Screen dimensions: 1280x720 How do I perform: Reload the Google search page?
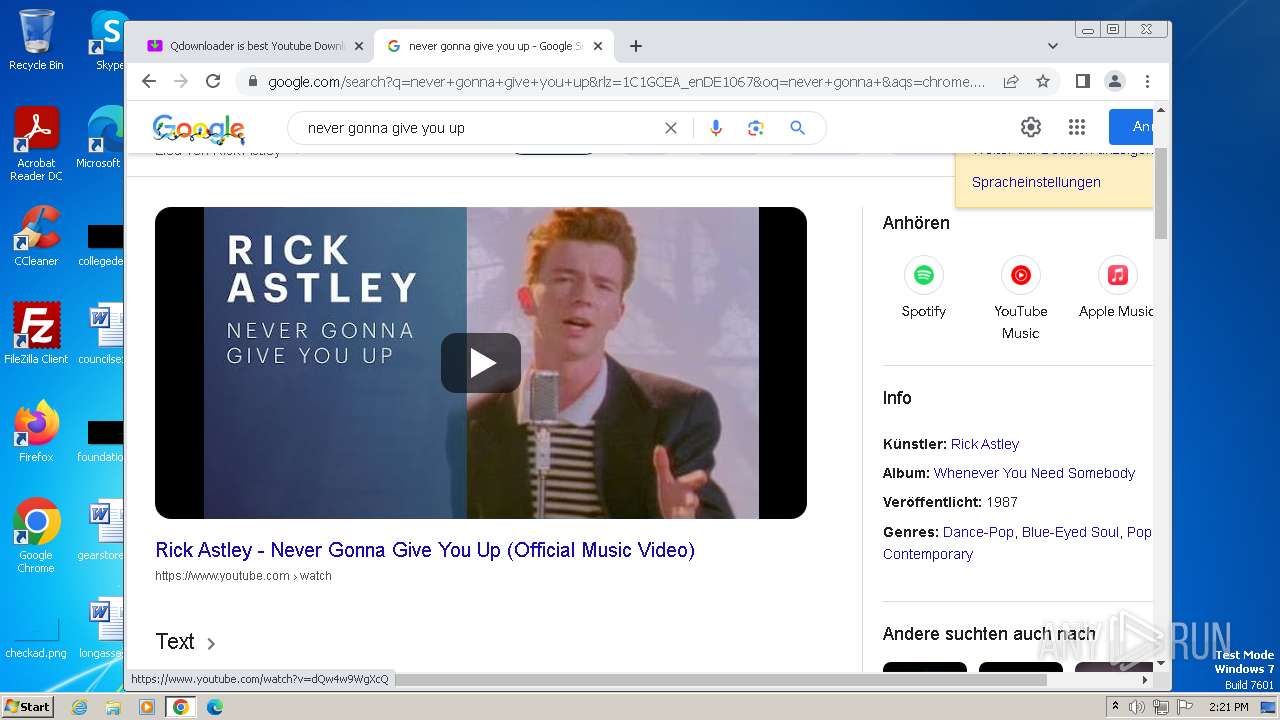pyautogui.click(x=213, y=81)
